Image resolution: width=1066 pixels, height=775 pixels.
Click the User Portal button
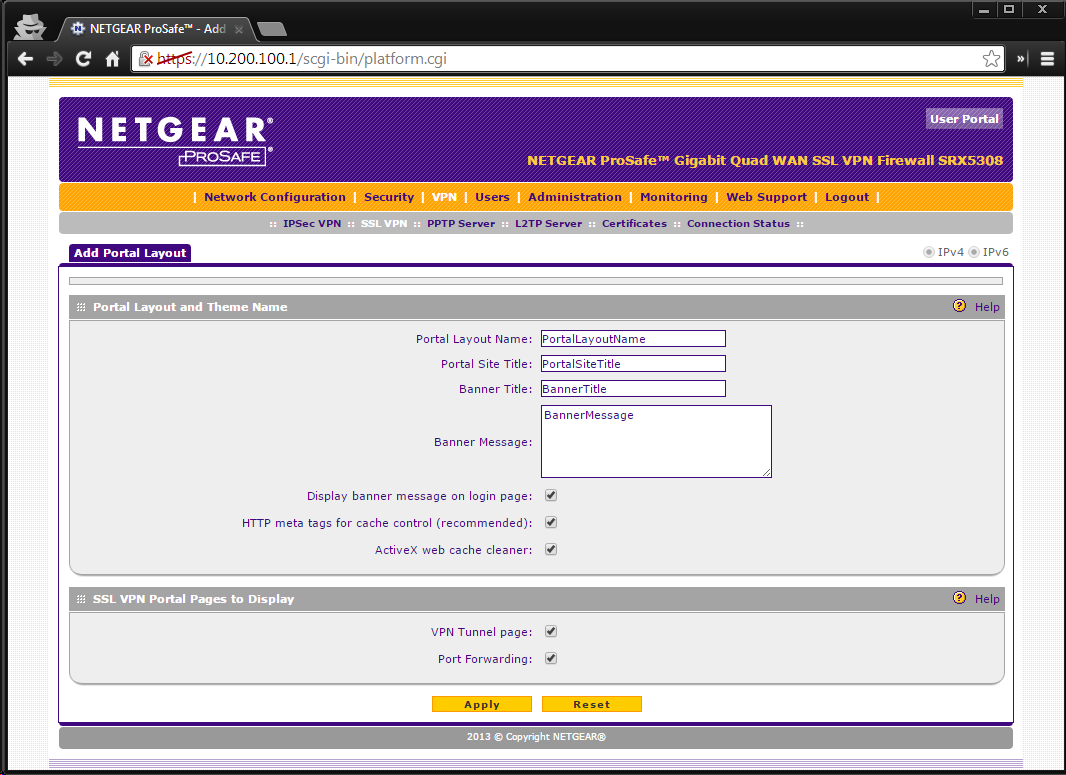click(964, 119)
